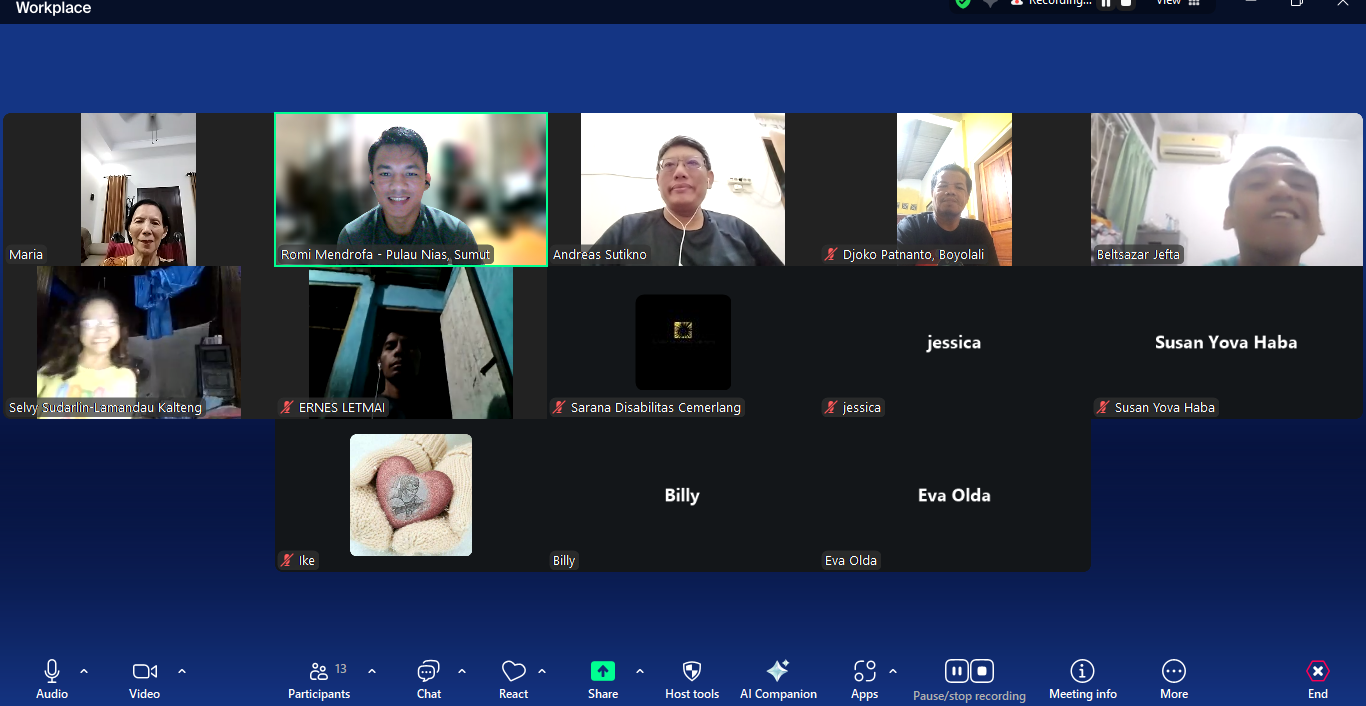Expand the video options chevron

(x=182, y=671)
